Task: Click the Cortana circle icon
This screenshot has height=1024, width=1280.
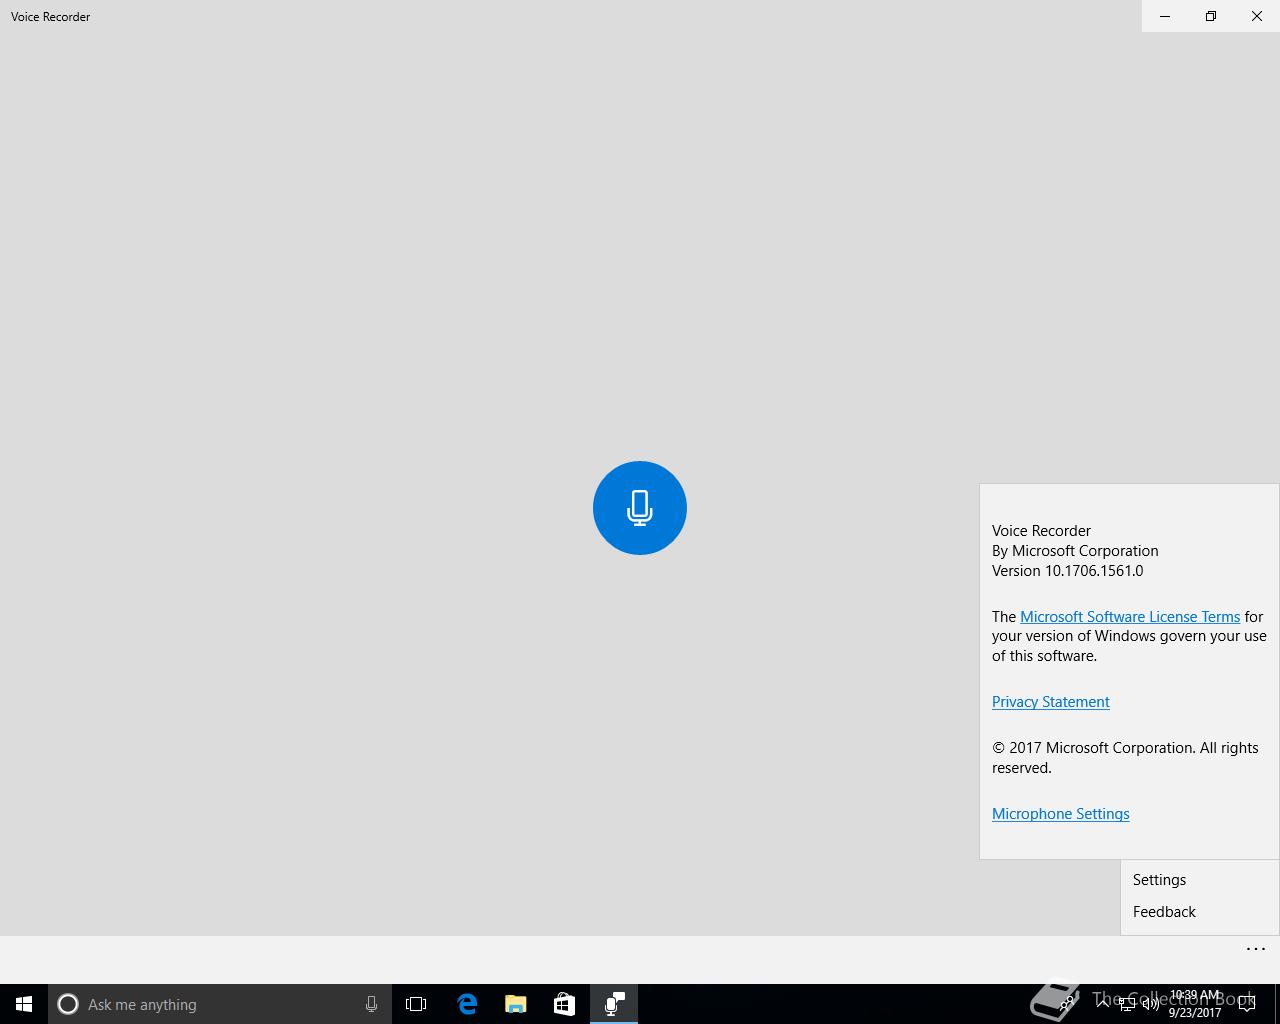Action: coord(68,1004)
